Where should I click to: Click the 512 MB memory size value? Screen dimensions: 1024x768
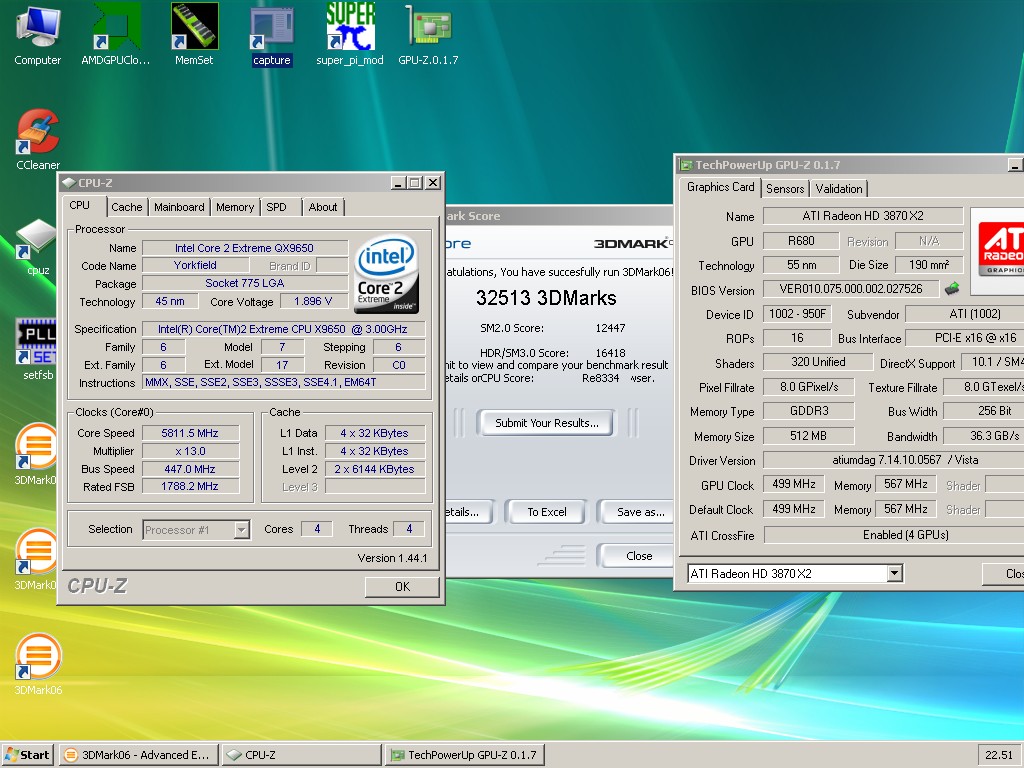808,436
